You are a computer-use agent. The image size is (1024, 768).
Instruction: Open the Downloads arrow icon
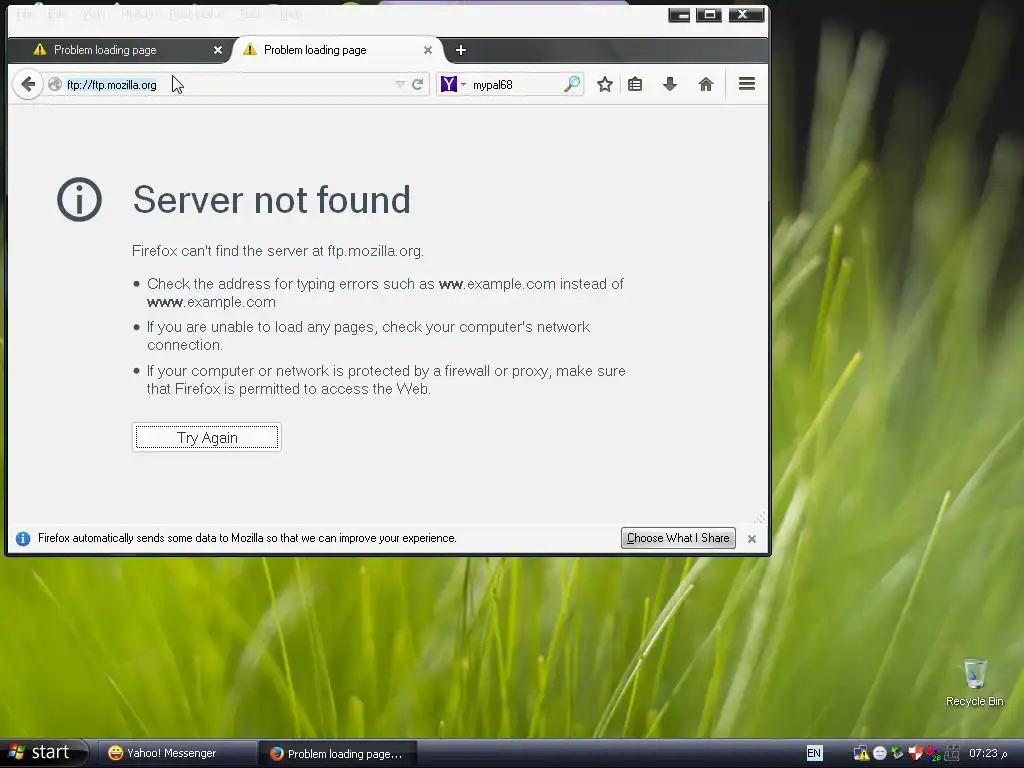tap(670, 84)
